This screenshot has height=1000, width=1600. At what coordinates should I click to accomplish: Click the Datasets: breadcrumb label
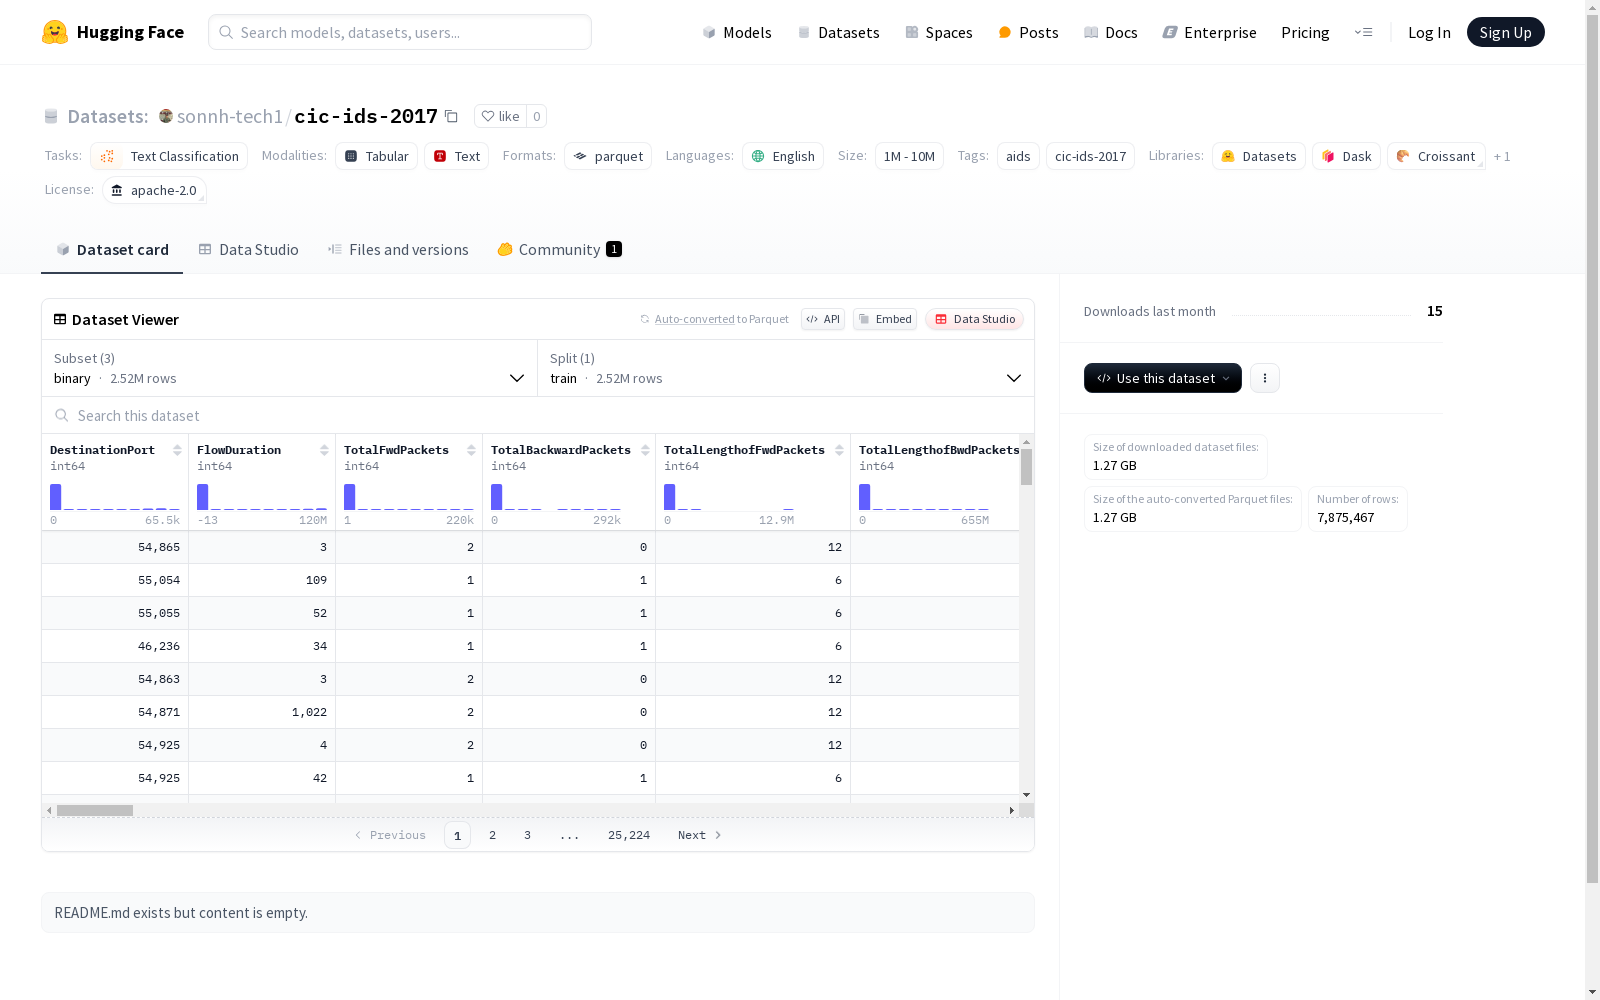pos(107,116)
